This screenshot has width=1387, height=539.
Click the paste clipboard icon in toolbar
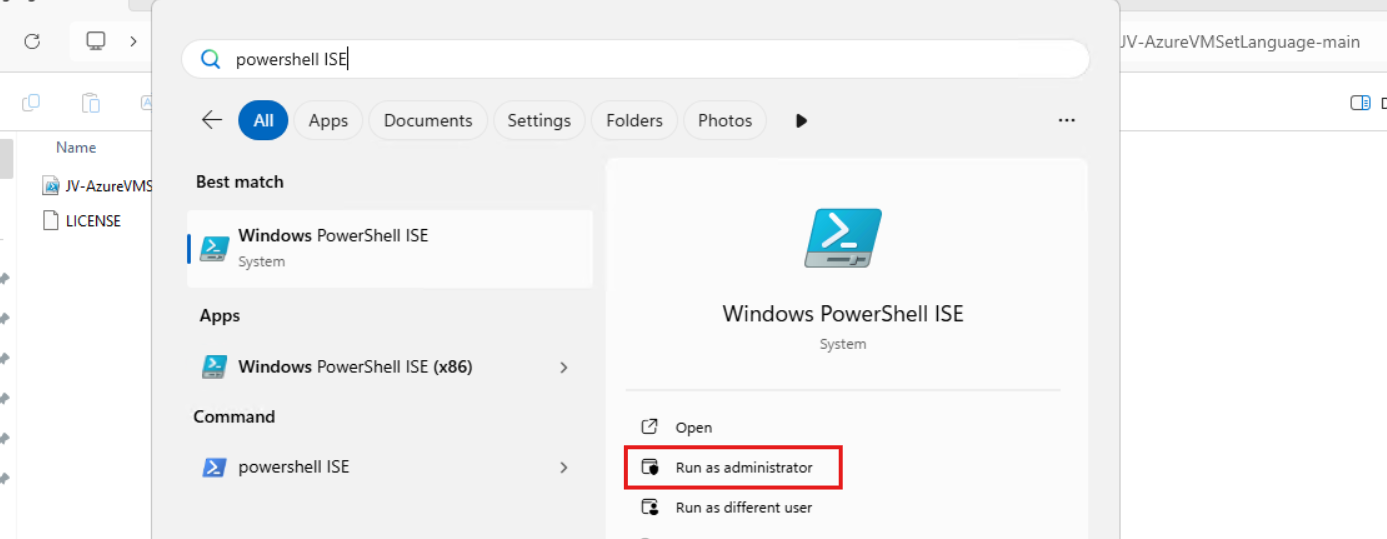point(90,102)
